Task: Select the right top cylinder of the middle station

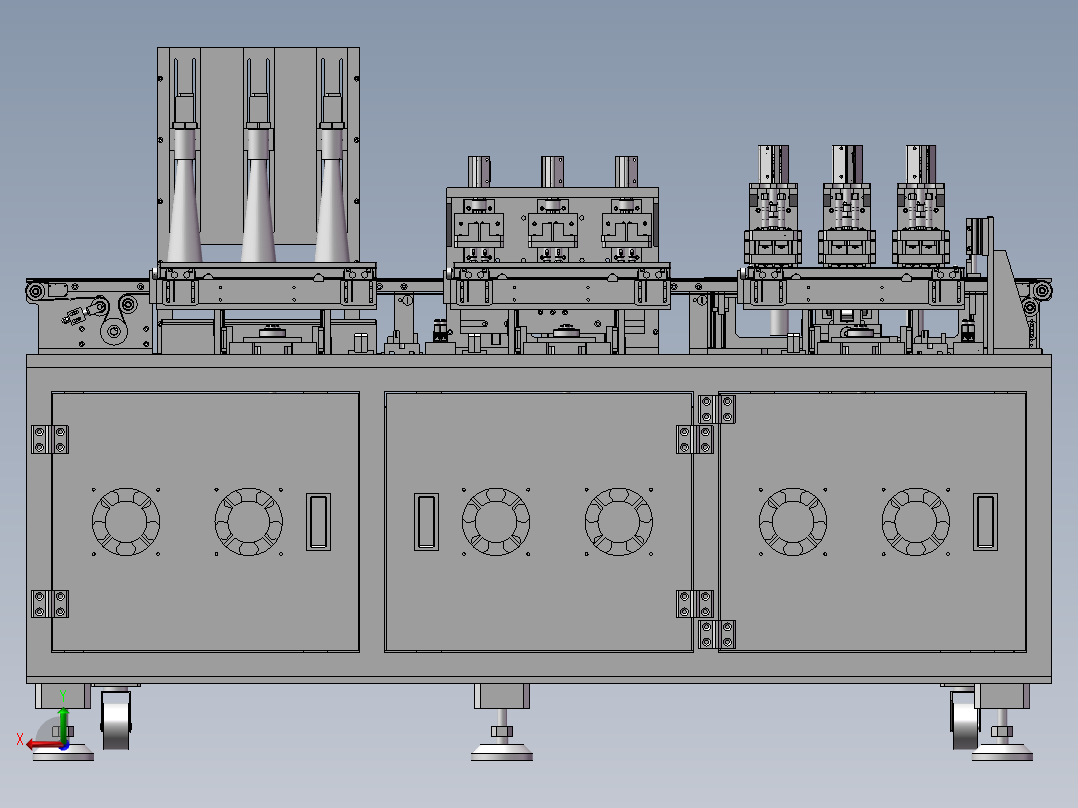Action: point(626,171)
